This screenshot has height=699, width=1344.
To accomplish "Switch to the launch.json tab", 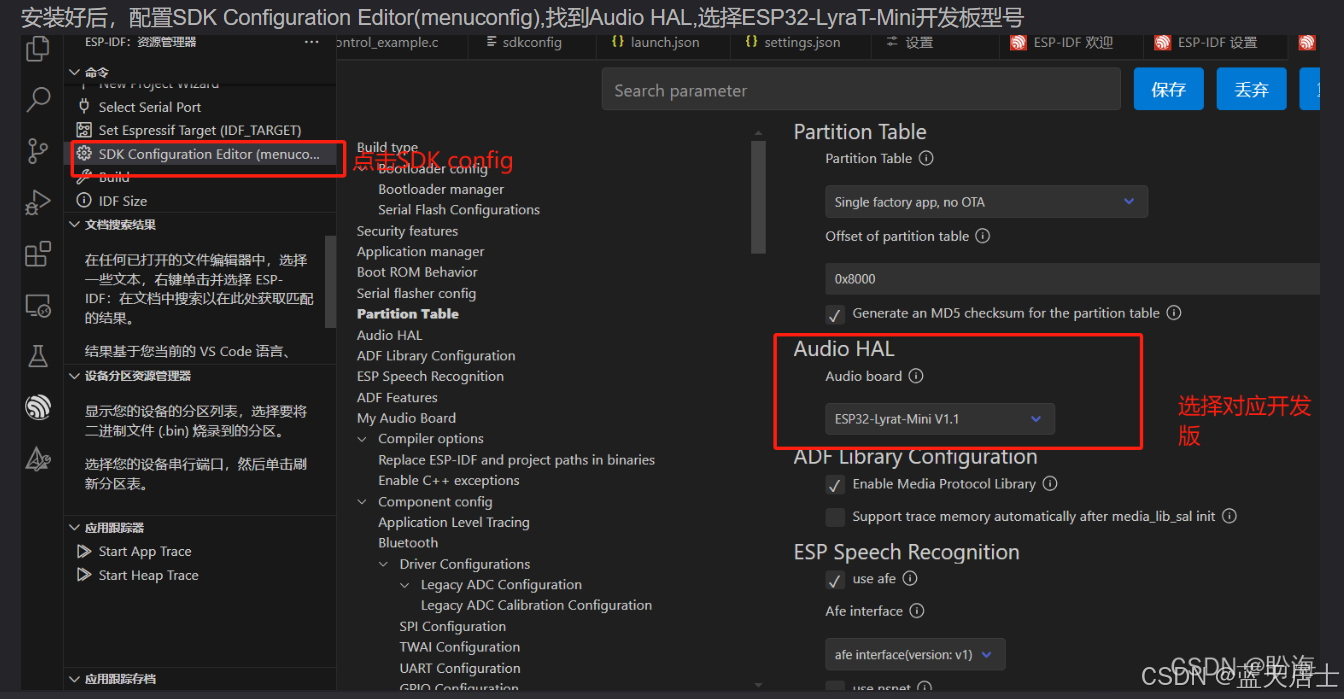I will (656, 42).
